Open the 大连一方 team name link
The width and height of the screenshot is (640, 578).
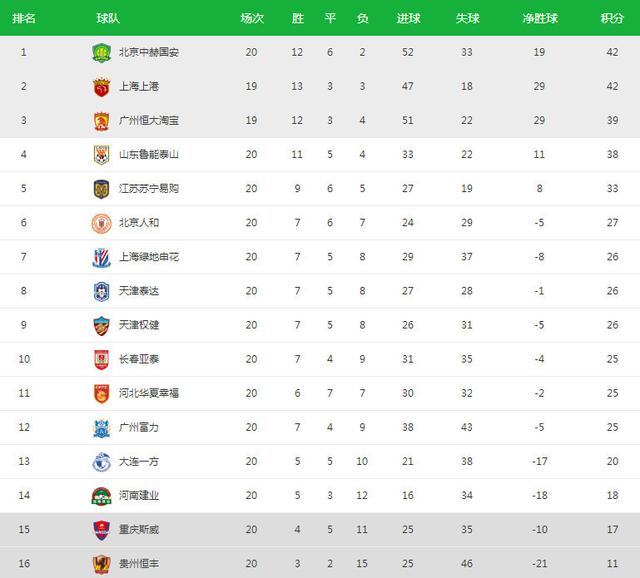[x=138, y=462]
